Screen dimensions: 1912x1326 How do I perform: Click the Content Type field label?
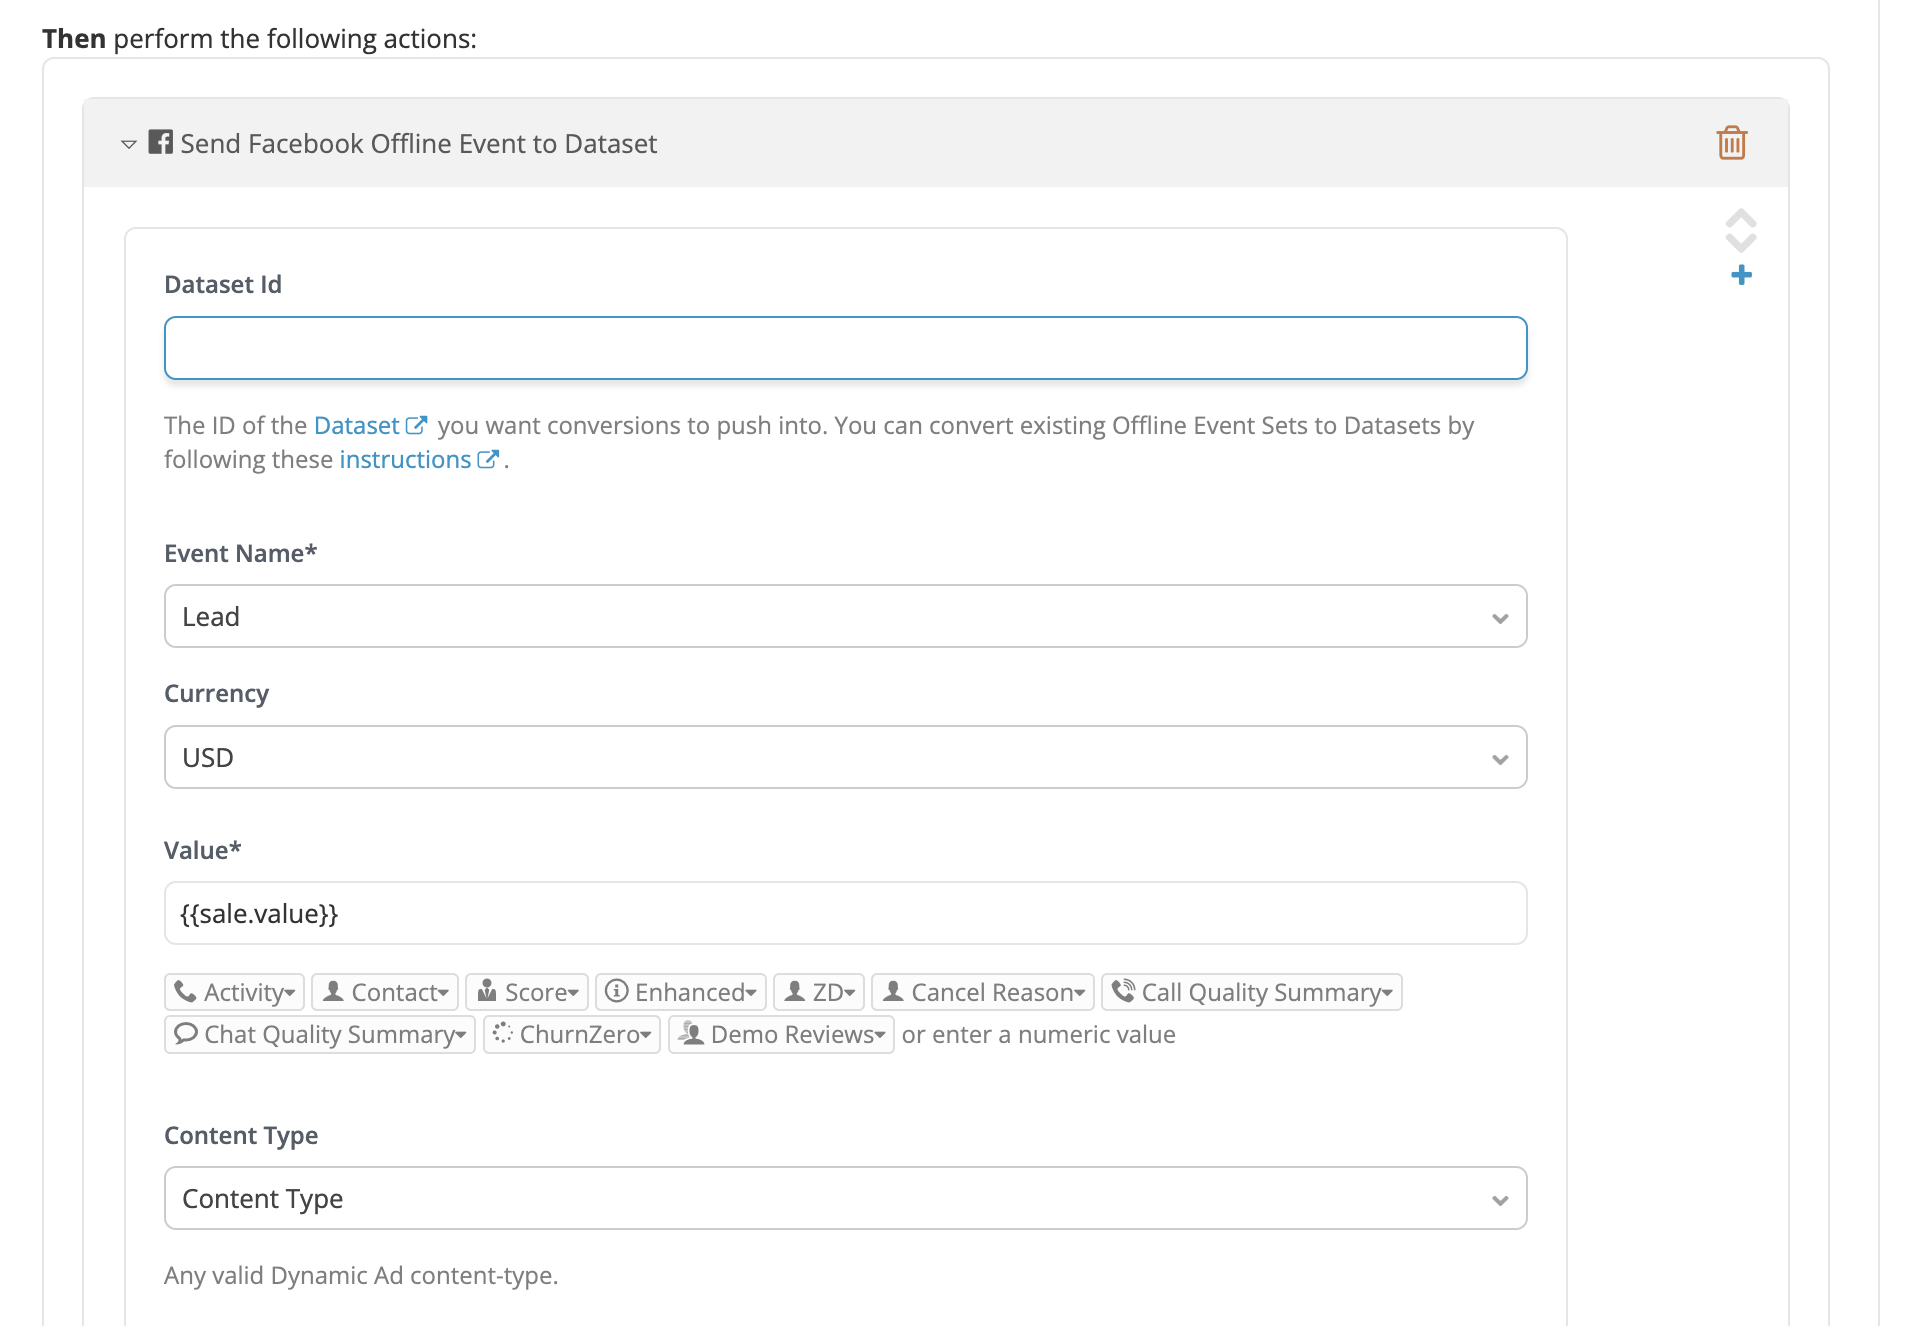[x=241, y=1136]
